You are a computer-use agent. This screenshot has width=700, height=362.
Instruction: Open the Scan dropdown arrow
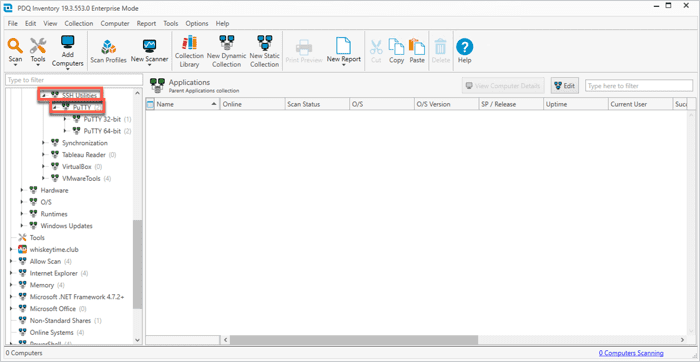click(x=15, y=65)
